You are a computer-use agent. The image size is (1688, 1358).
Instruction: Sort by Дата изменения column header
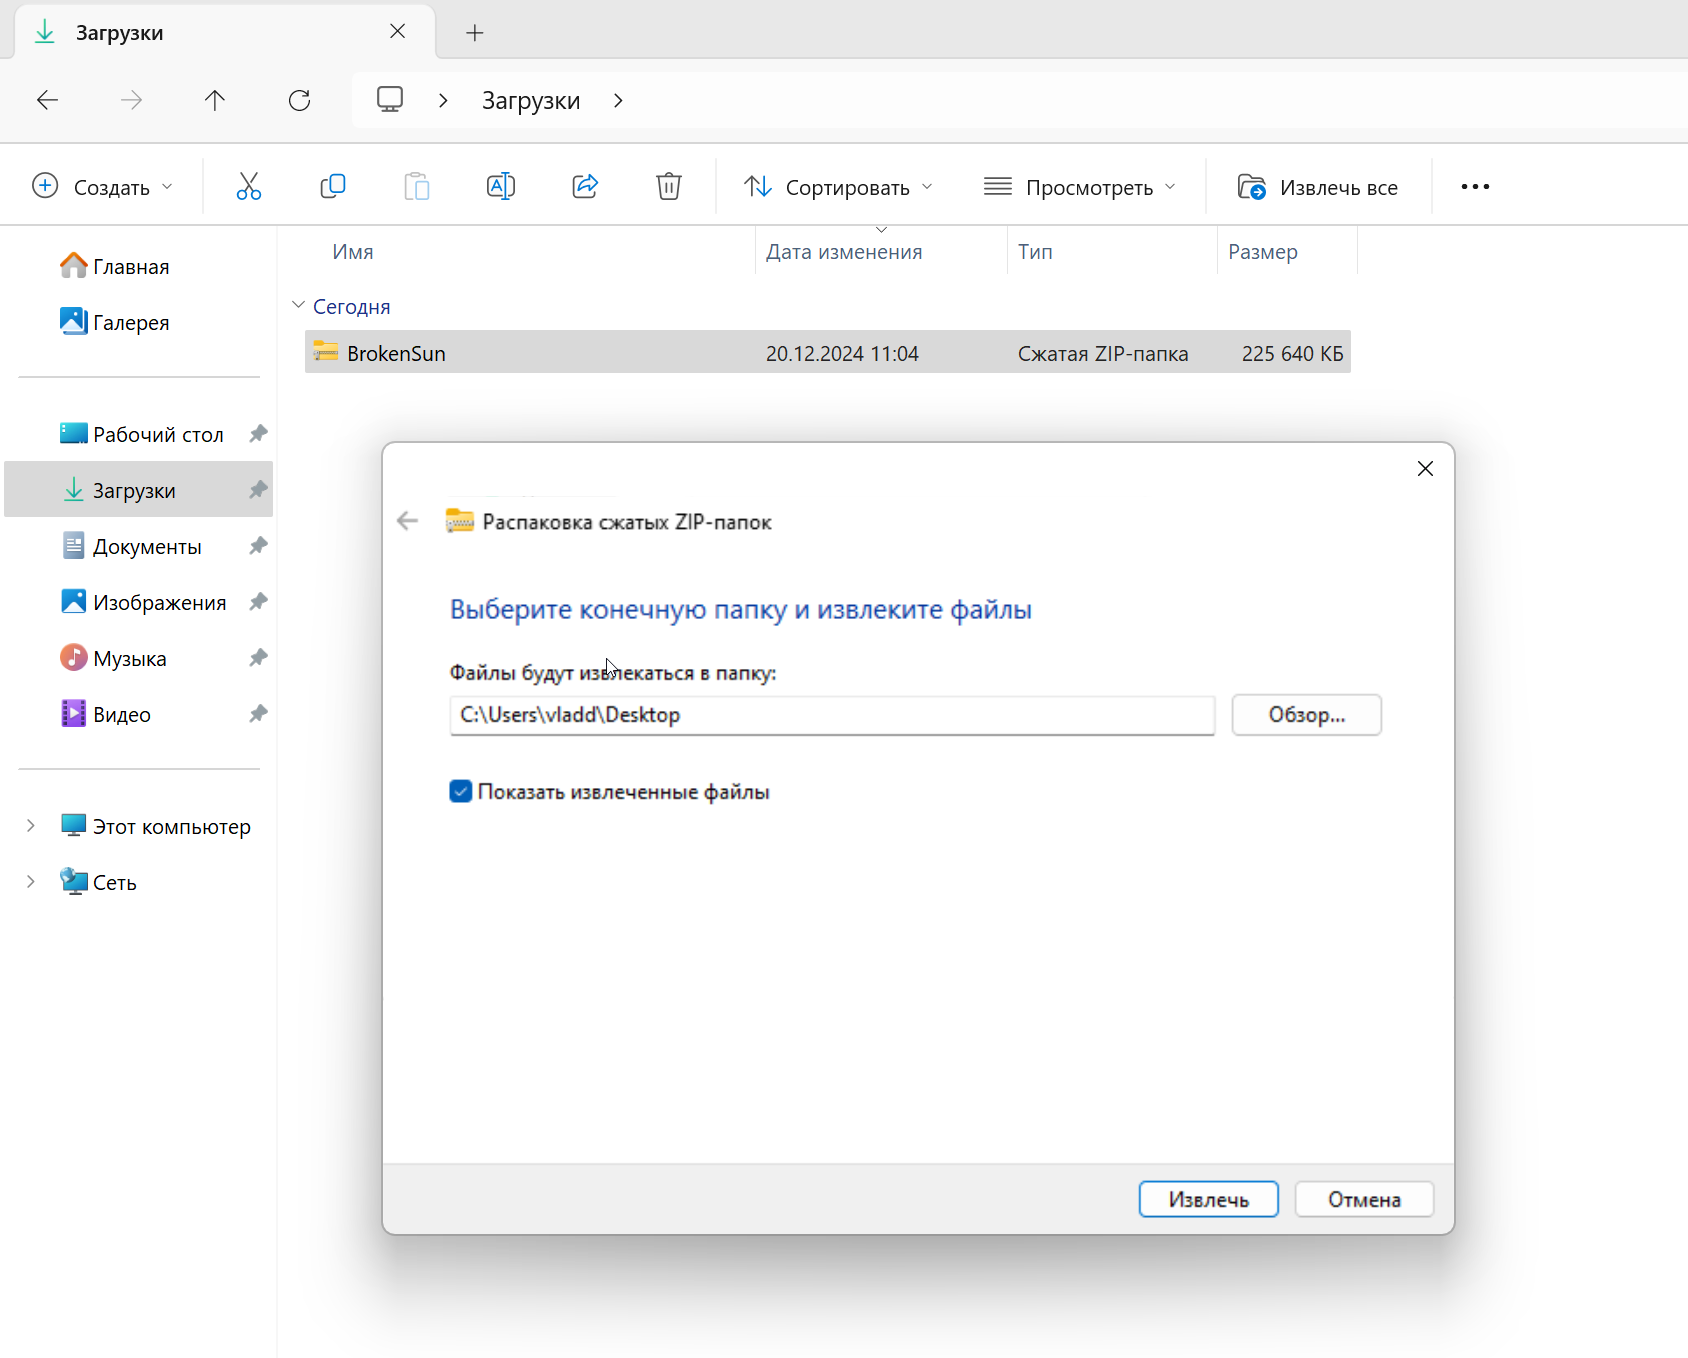[x=844, y=252]
